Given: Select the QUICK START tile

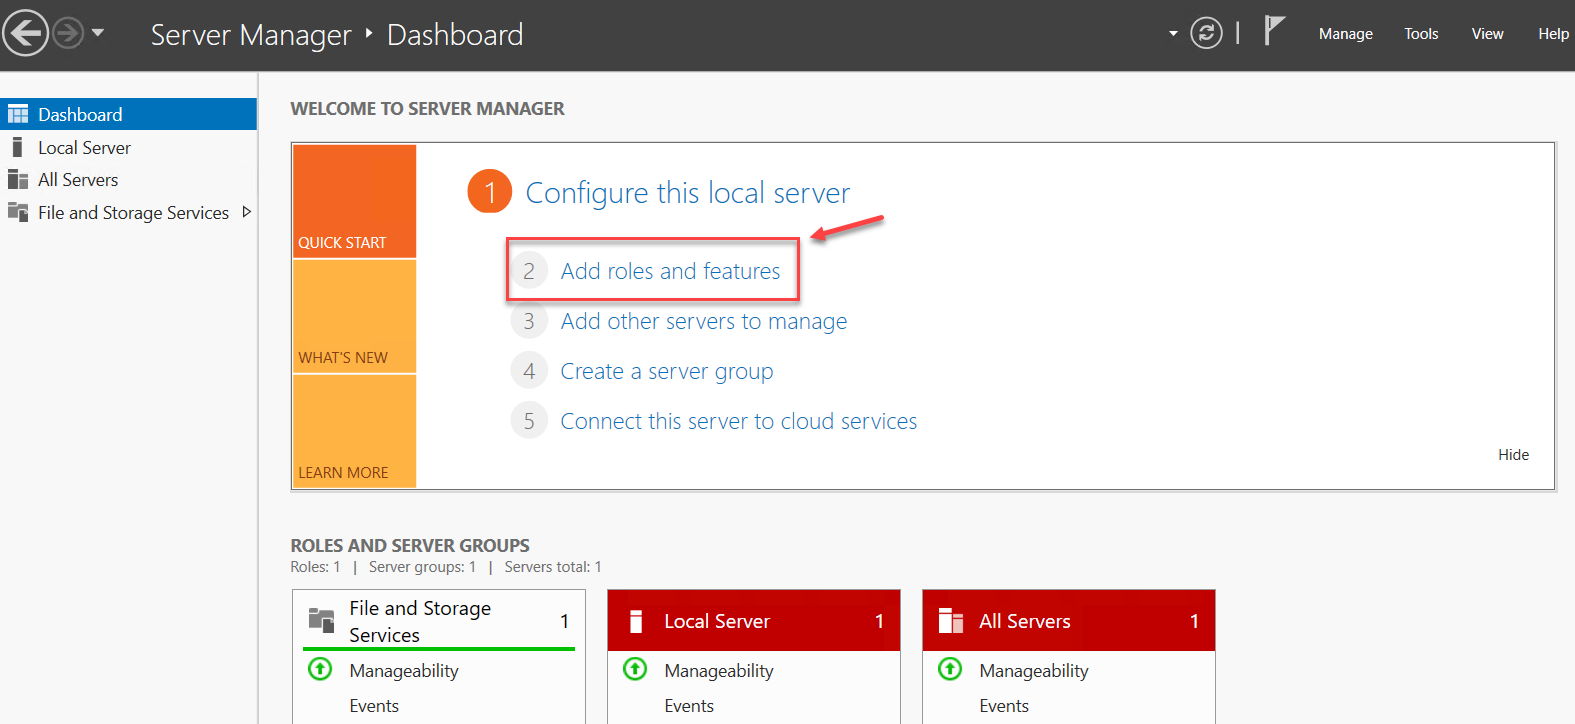Looking at the screenshot, I should click(x=354, y=201).
